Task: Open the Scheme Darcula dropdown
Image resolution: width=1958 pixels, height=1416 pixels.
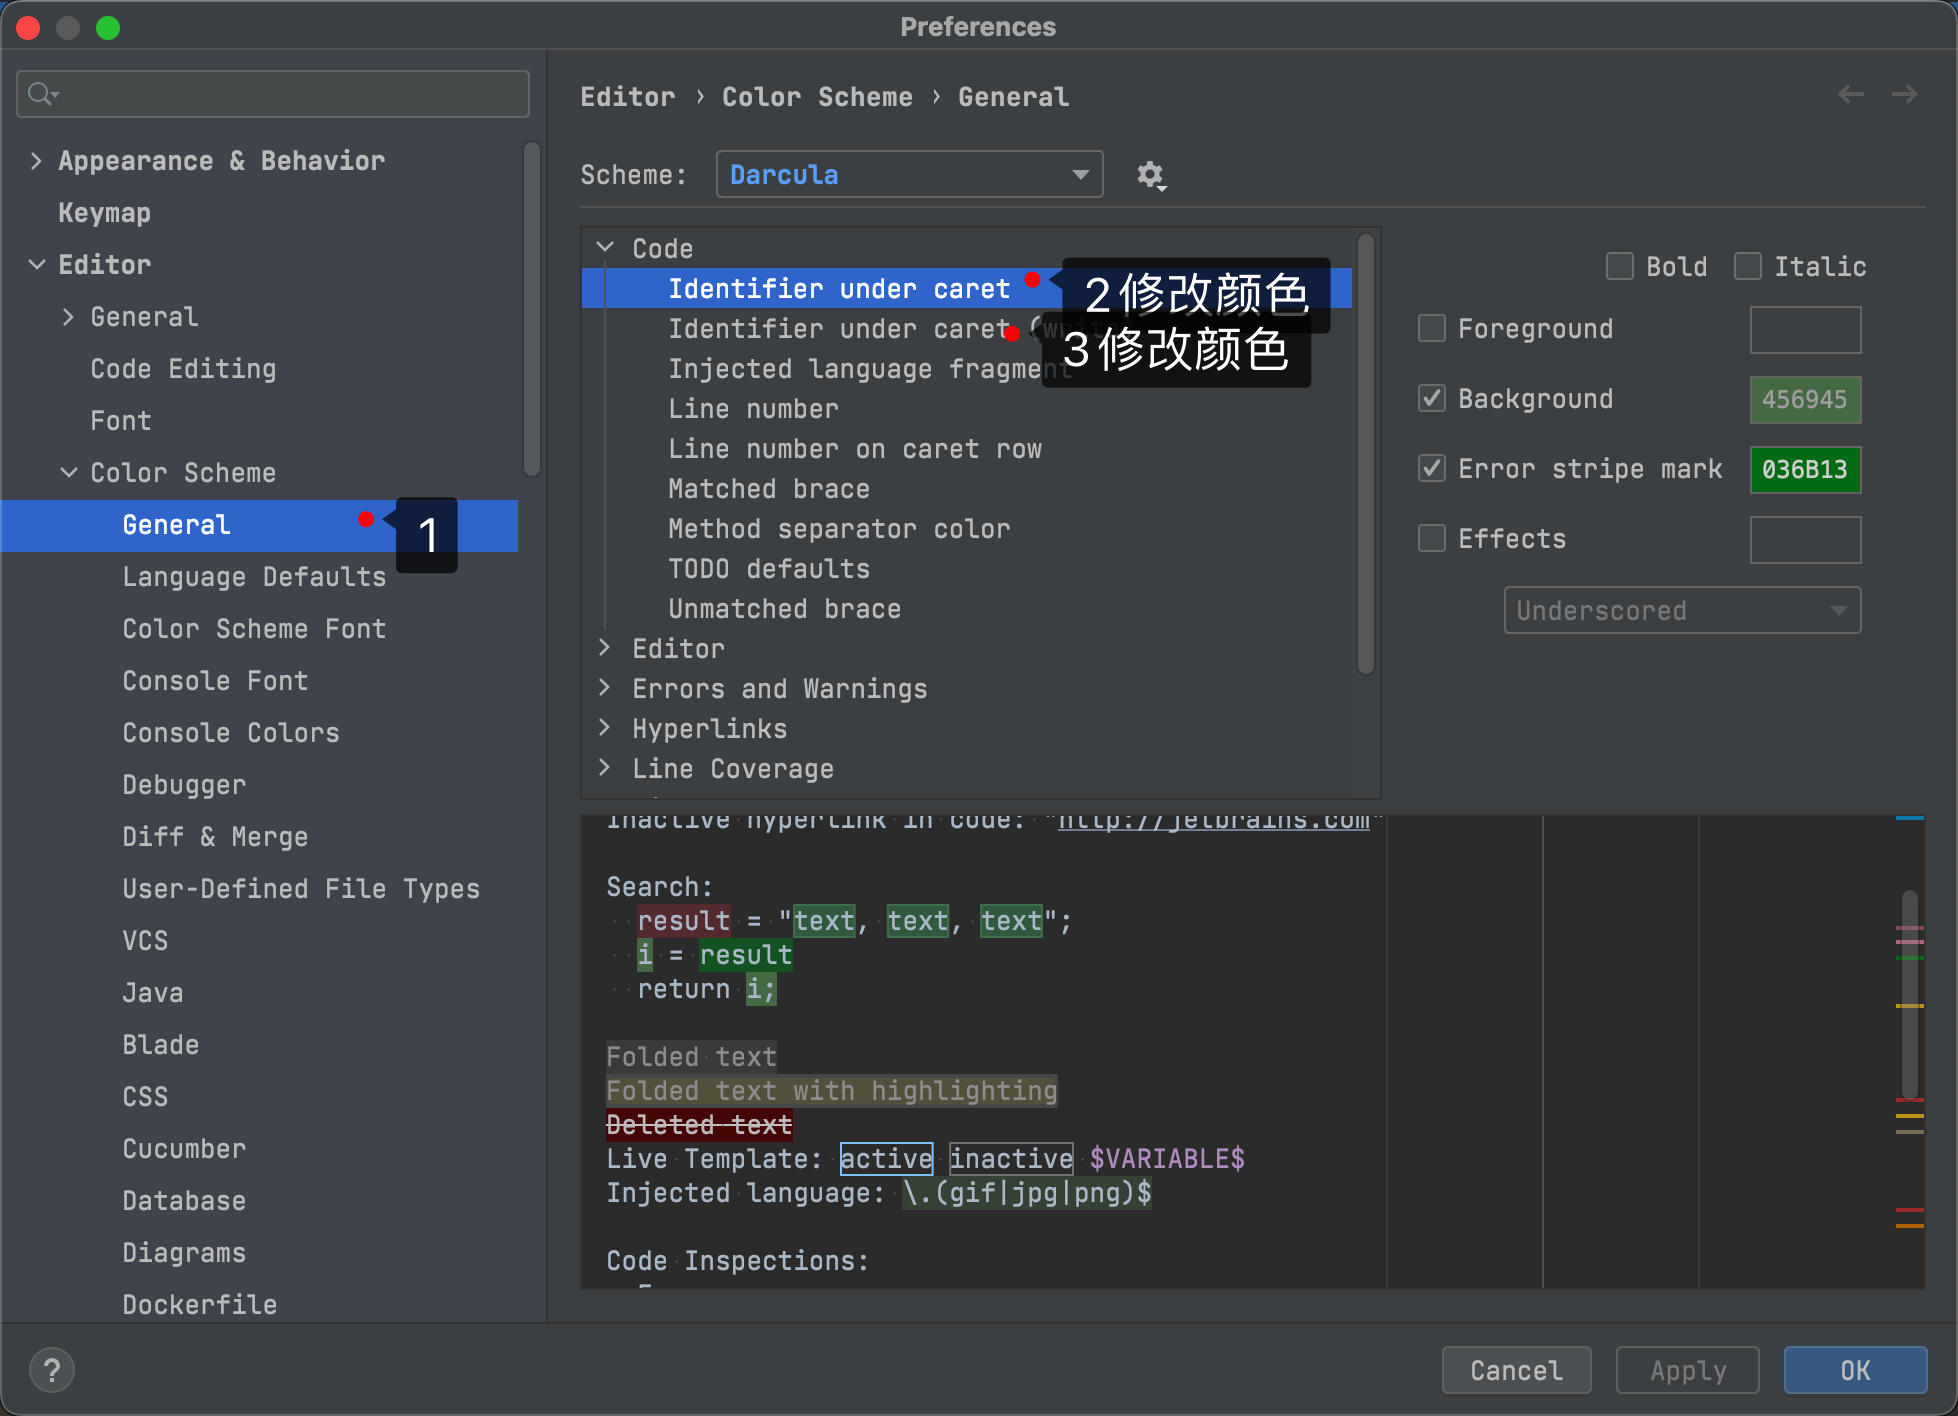Action: click(909, 174)
